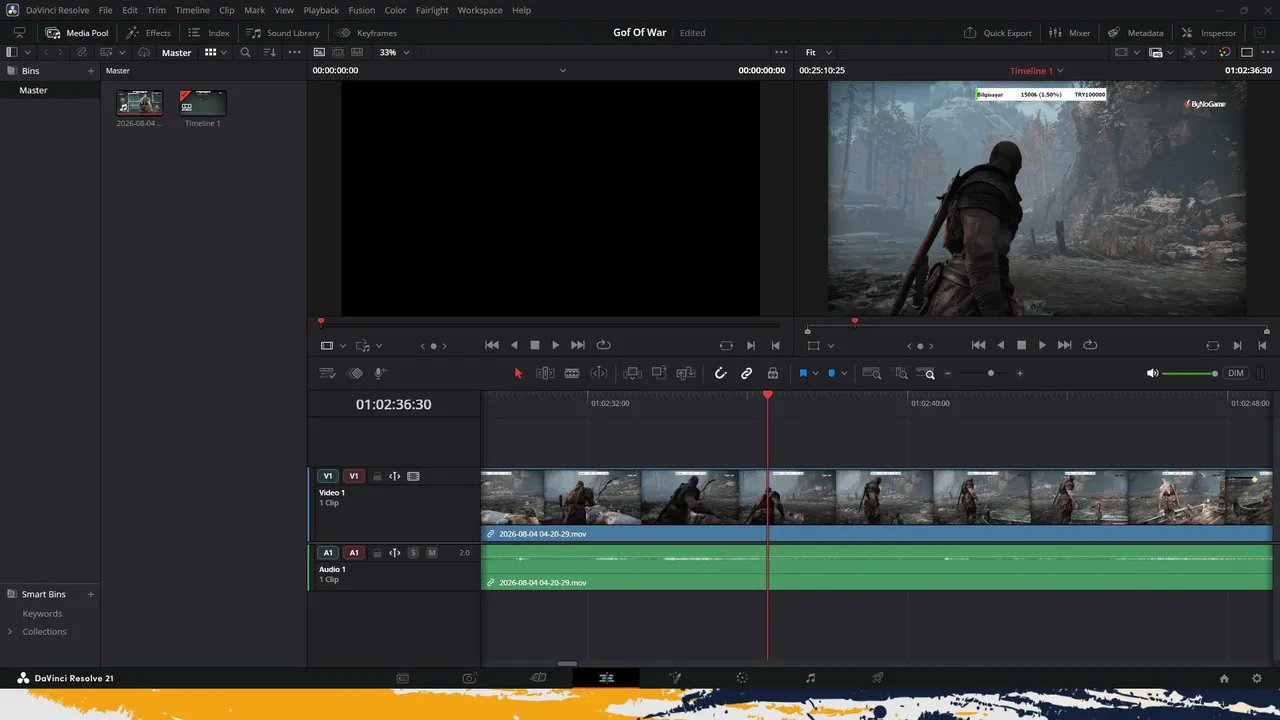Show the Effects panel
The width and height of the screenshot is (1280, 720).
[148, 33]
